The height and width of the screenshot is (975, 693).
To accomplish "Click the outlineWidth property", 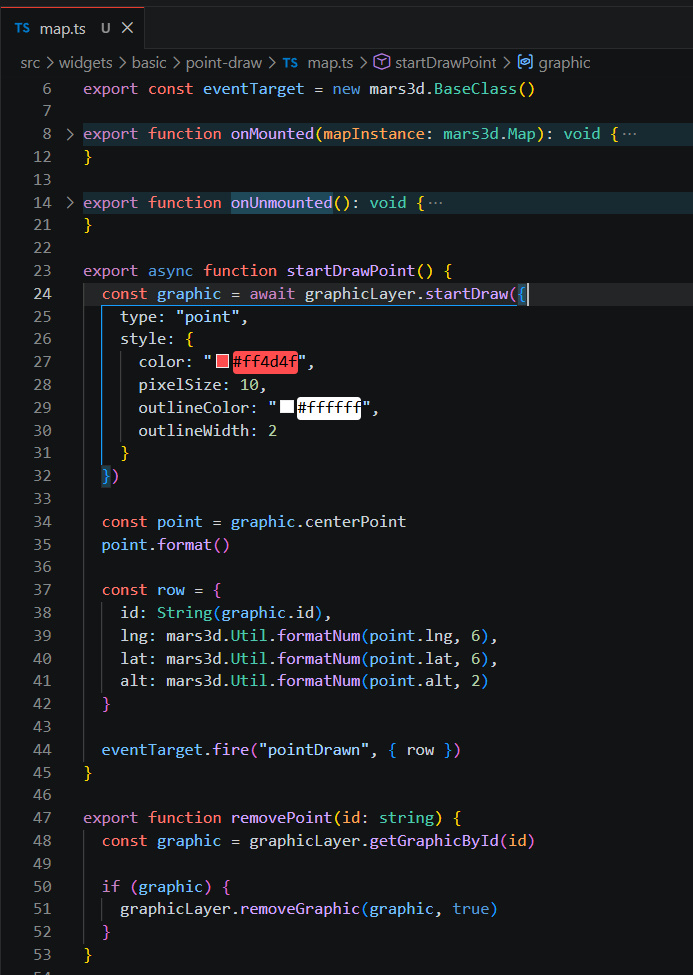I will pos(194,430).
